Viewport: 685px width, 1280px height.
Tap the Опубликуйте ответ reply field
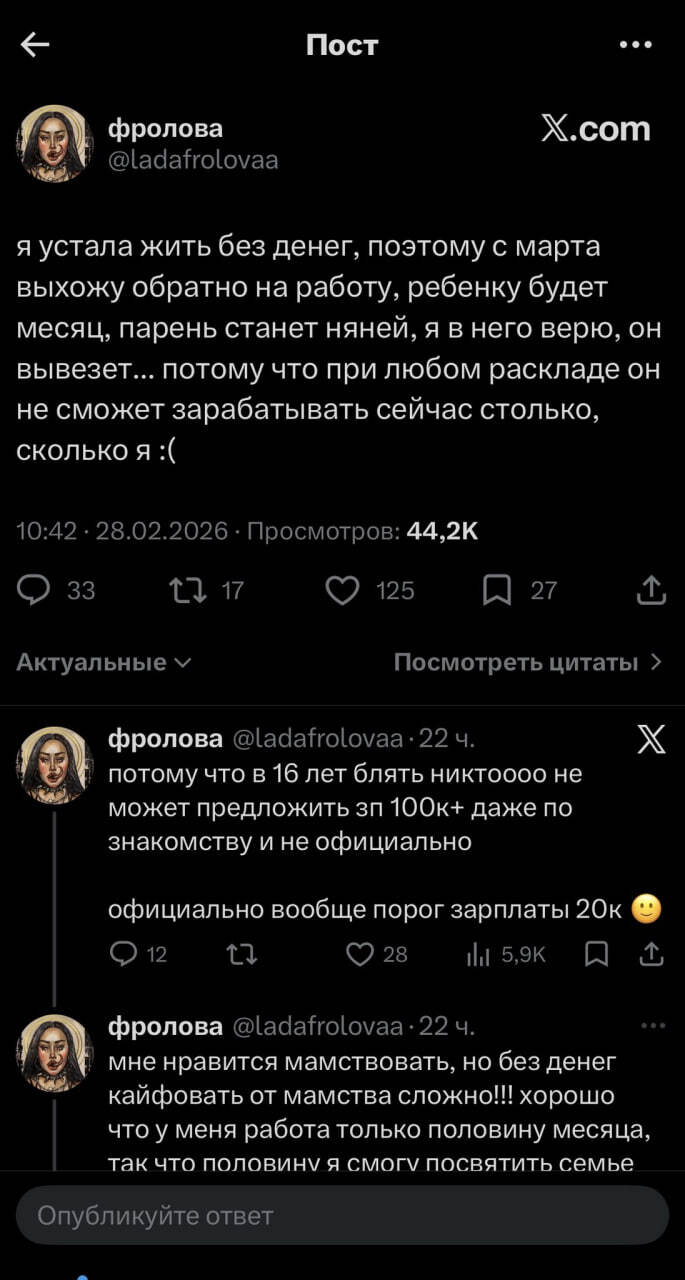pos(342,1215)
